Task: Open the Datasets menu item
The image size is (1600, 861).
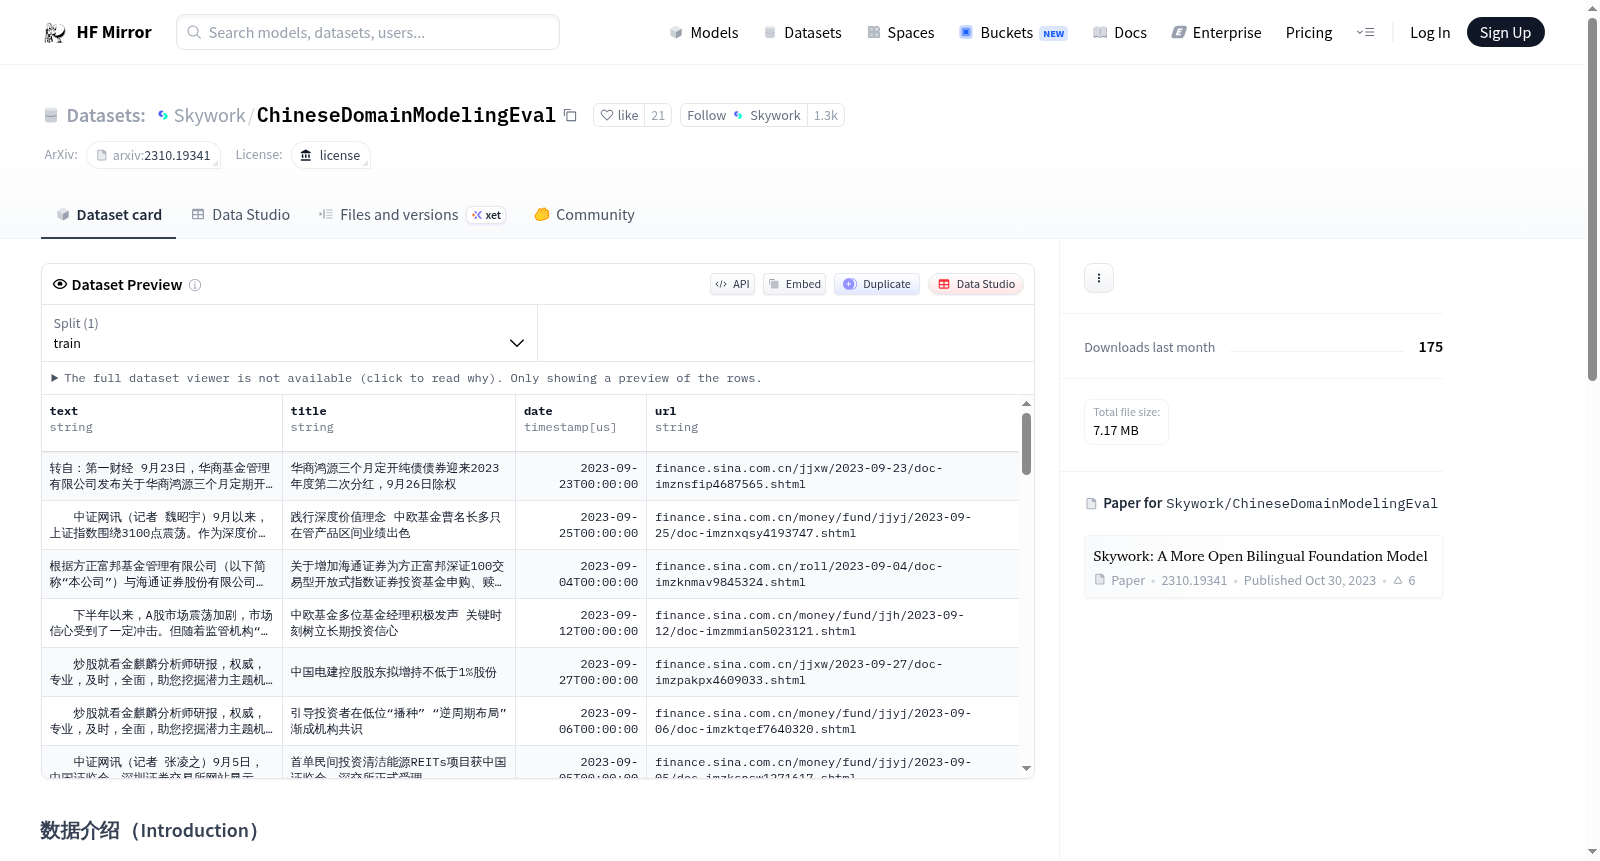Action: tap(803, 33)
